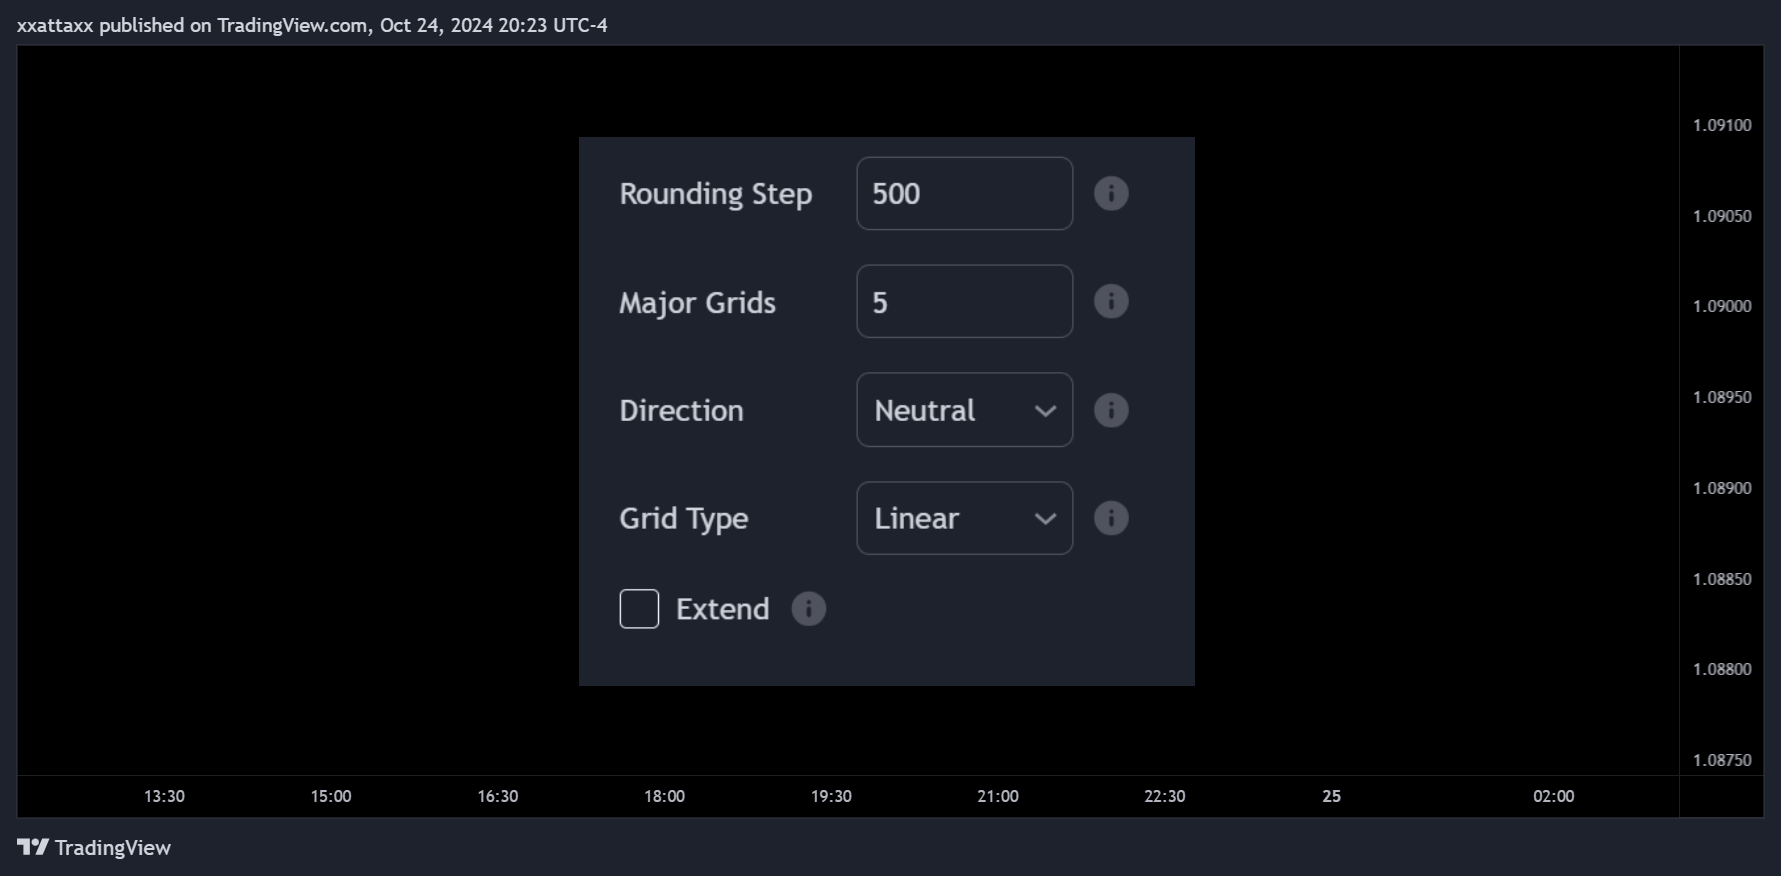The image size is (1781, 876).
Task: Enable the Extend checkbox
Action: (x=639, y=609)
